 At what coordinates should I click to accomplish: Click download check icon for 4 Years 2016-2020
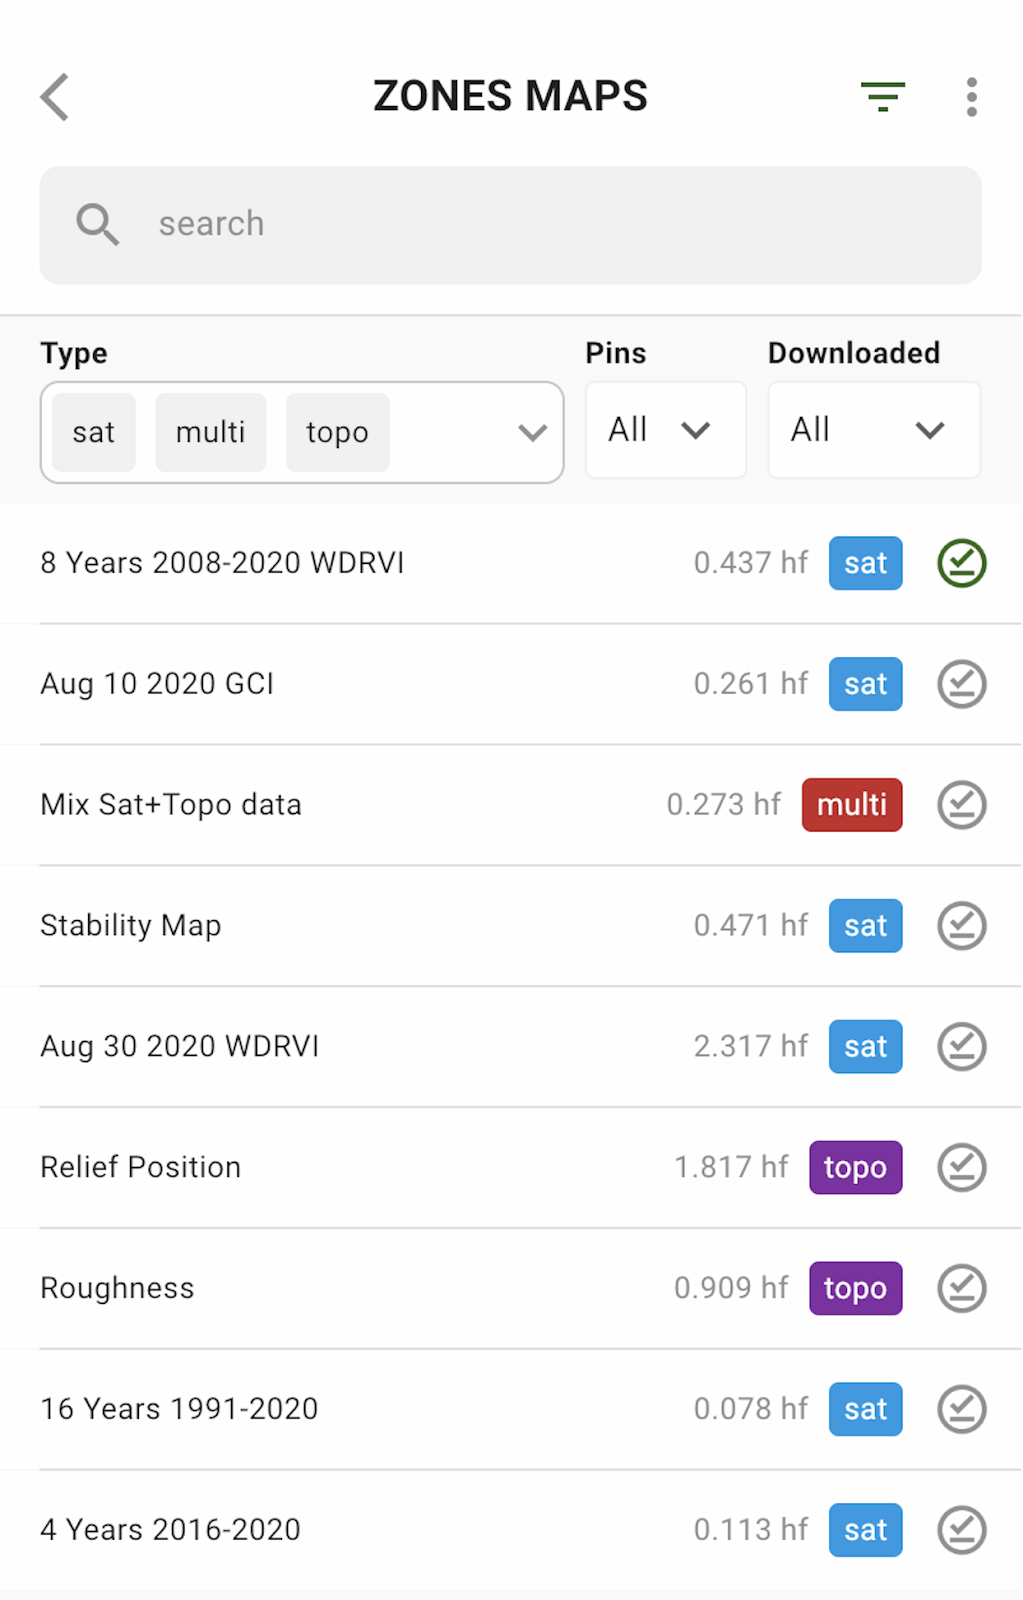point(961,1530)
